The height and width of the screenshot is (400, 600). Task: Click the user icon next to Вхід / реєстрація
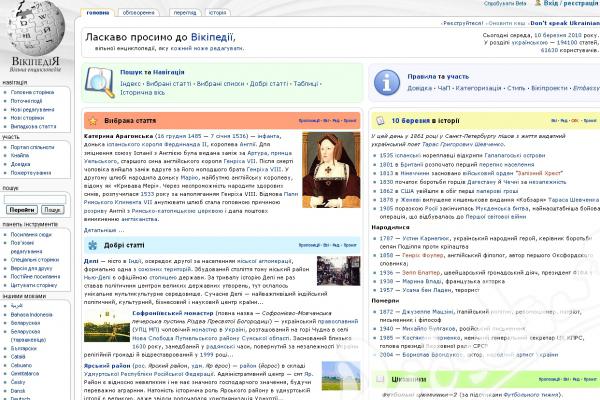point(538,3)
